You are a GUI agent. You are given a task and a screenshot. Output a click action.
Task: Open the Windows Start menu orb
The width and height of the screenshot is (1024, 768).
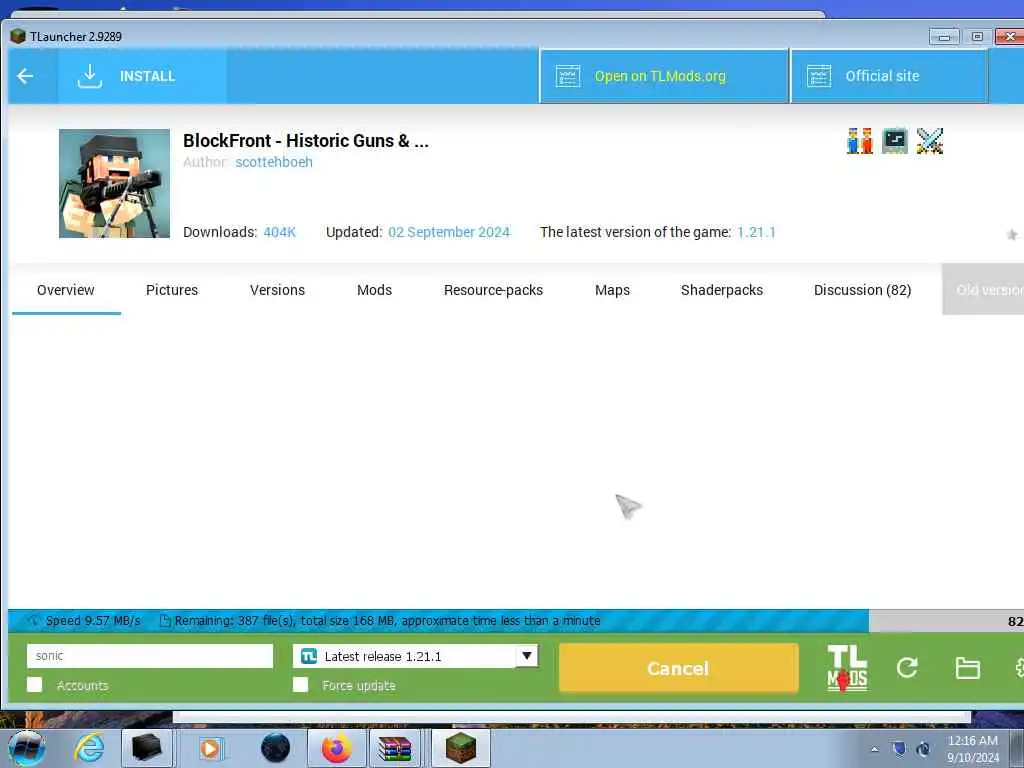(x=27, y=748)
